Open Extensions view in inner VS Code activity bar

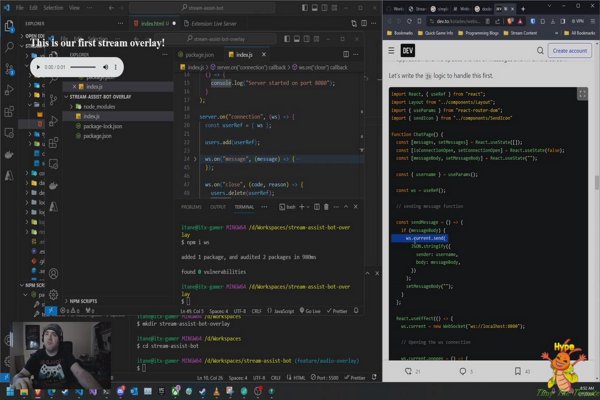pyautogui.click(x=54, y=142)
